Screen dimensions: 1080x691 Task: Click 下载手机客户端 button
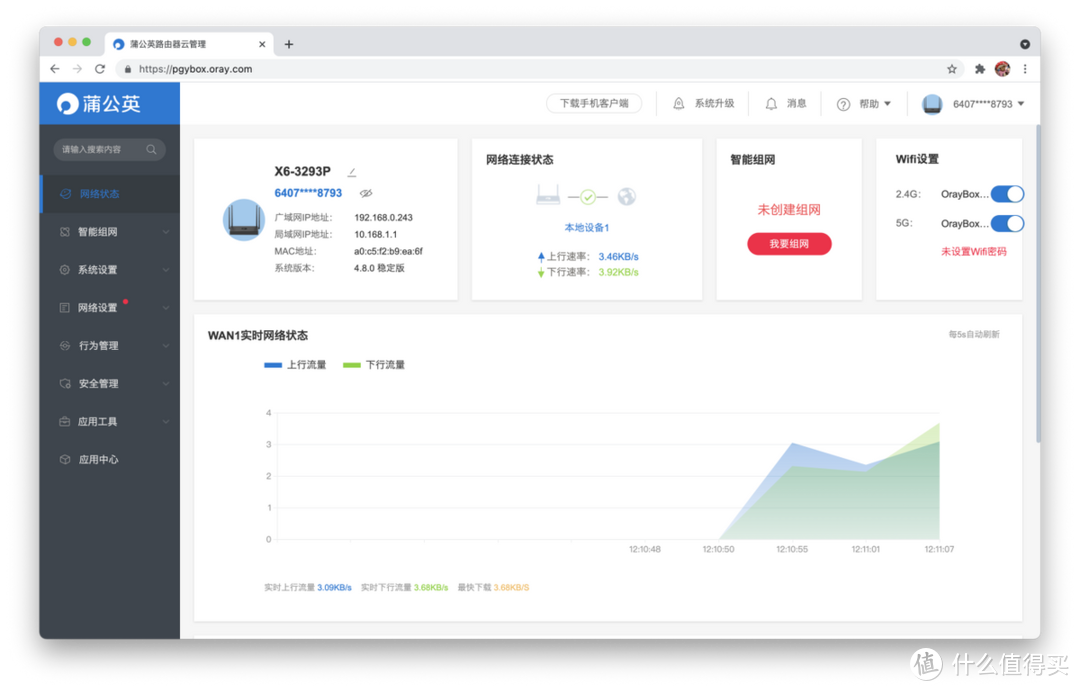pos(594,103)
